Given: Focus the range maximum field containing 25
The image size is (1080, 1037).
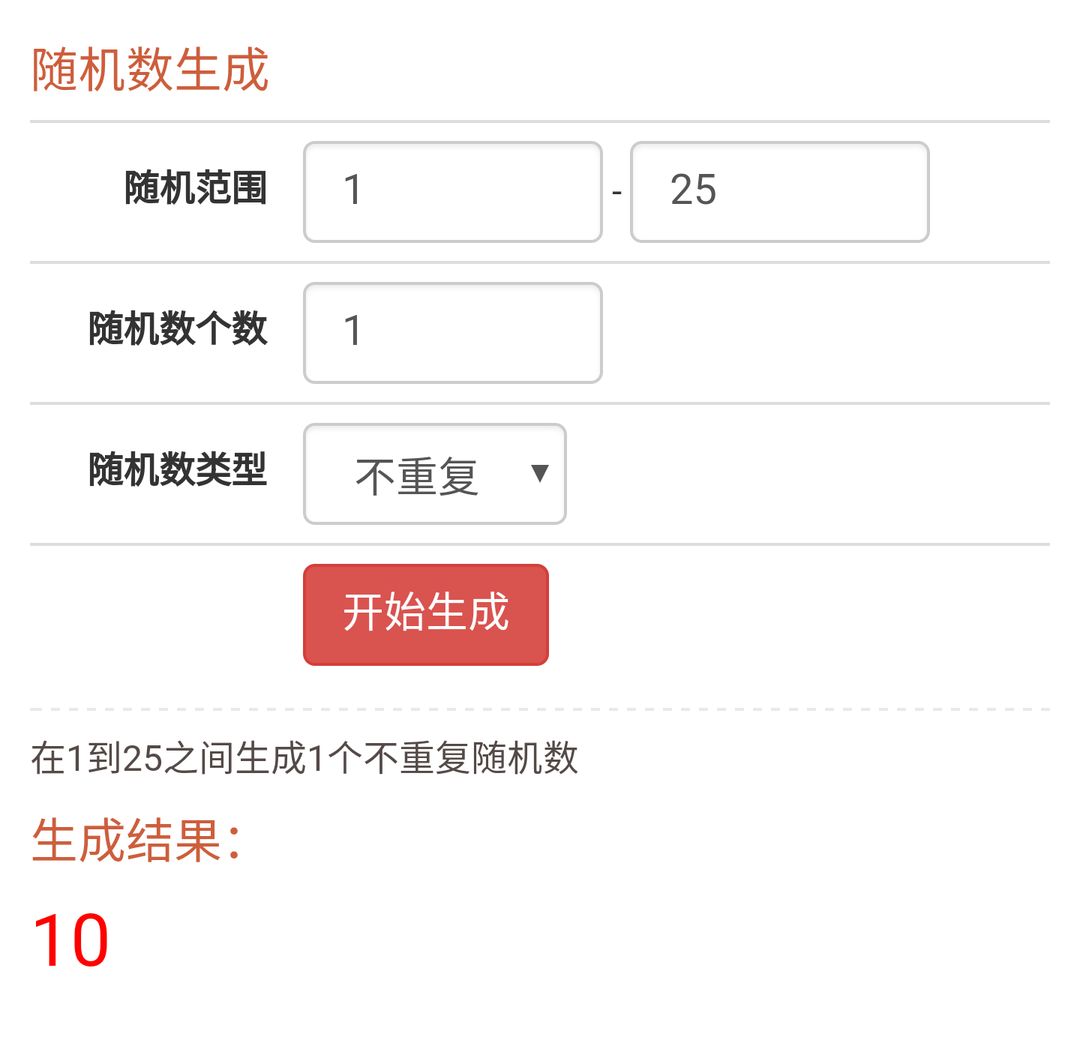Looking at the screenshot, I should click(780, 191).
